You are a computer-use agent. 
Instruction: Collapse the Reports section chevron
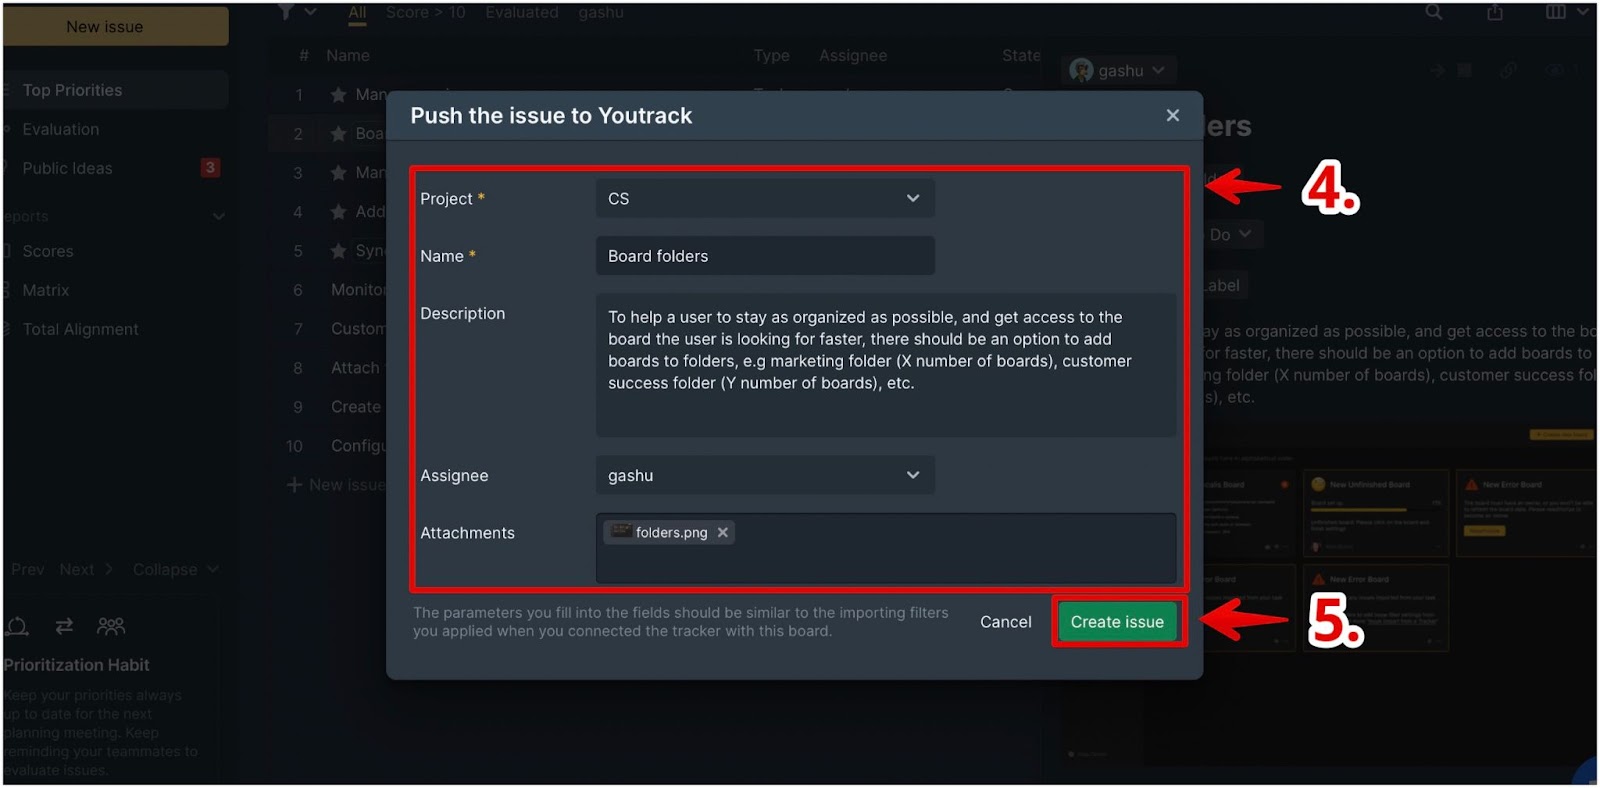point(219,216)
